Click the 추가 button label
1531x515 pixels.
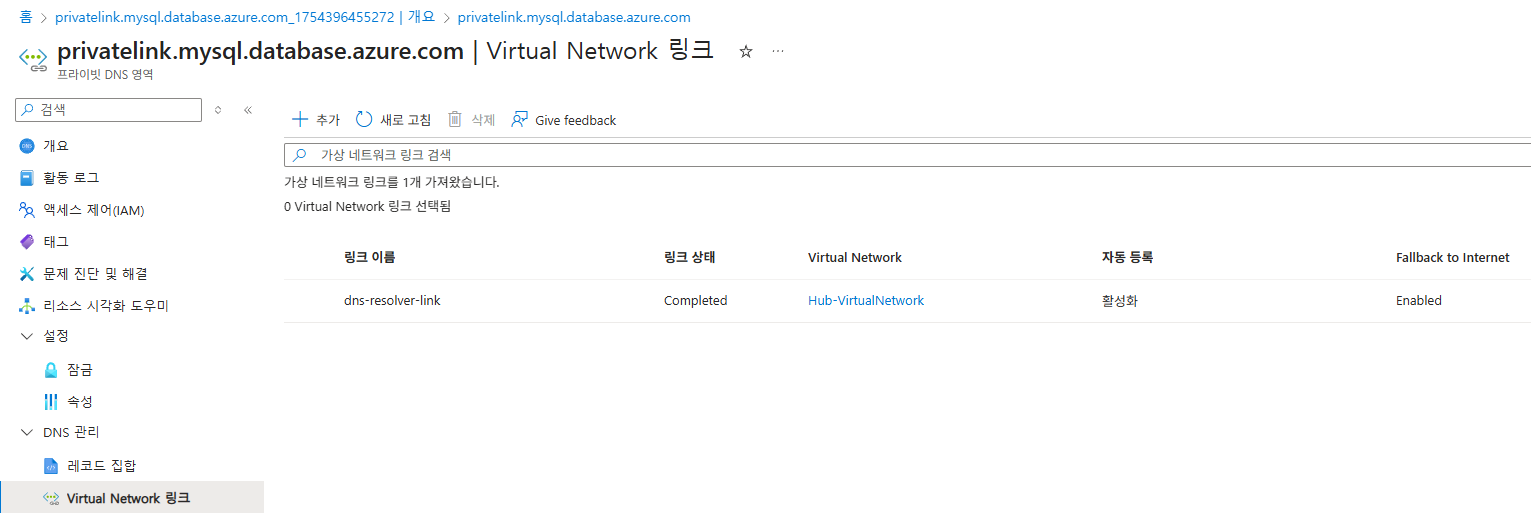(x=328, y=120)
